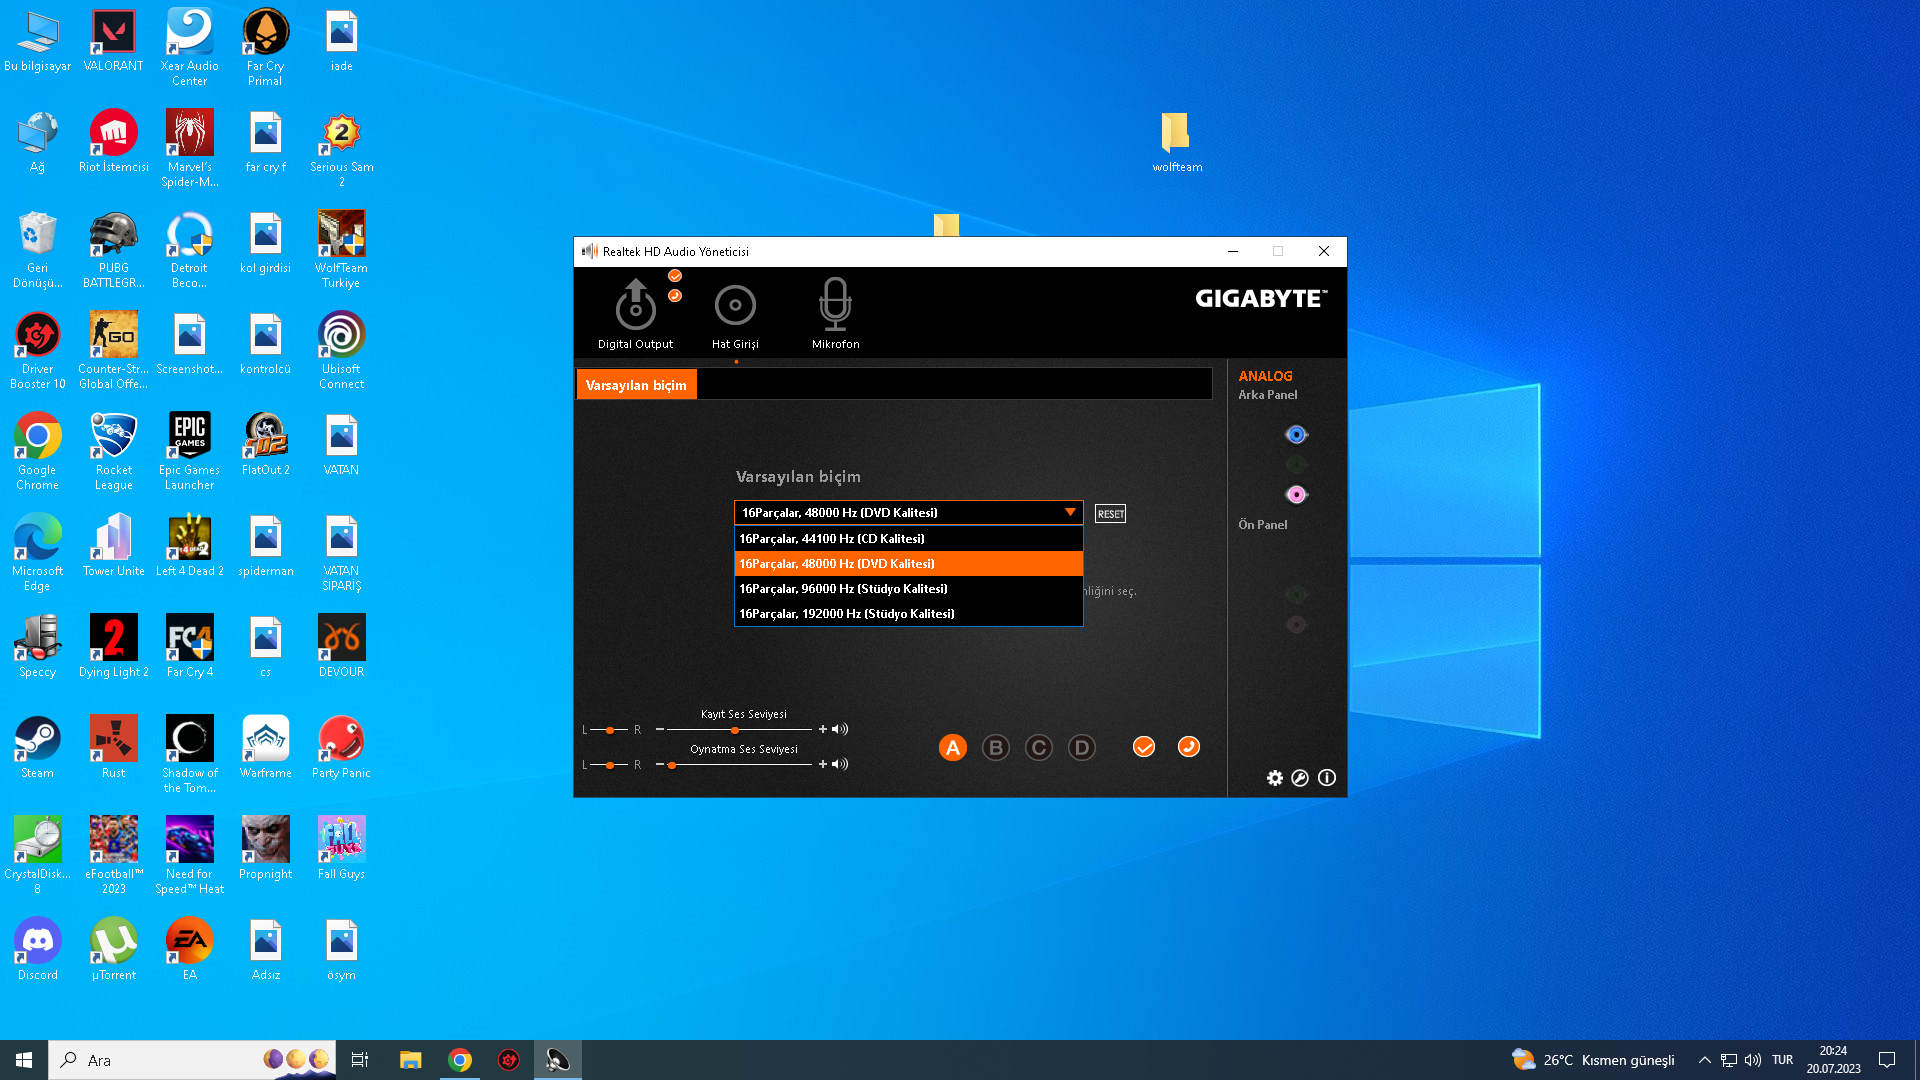
Task: Select the Discord desktop icon
Action: point(38,950)
